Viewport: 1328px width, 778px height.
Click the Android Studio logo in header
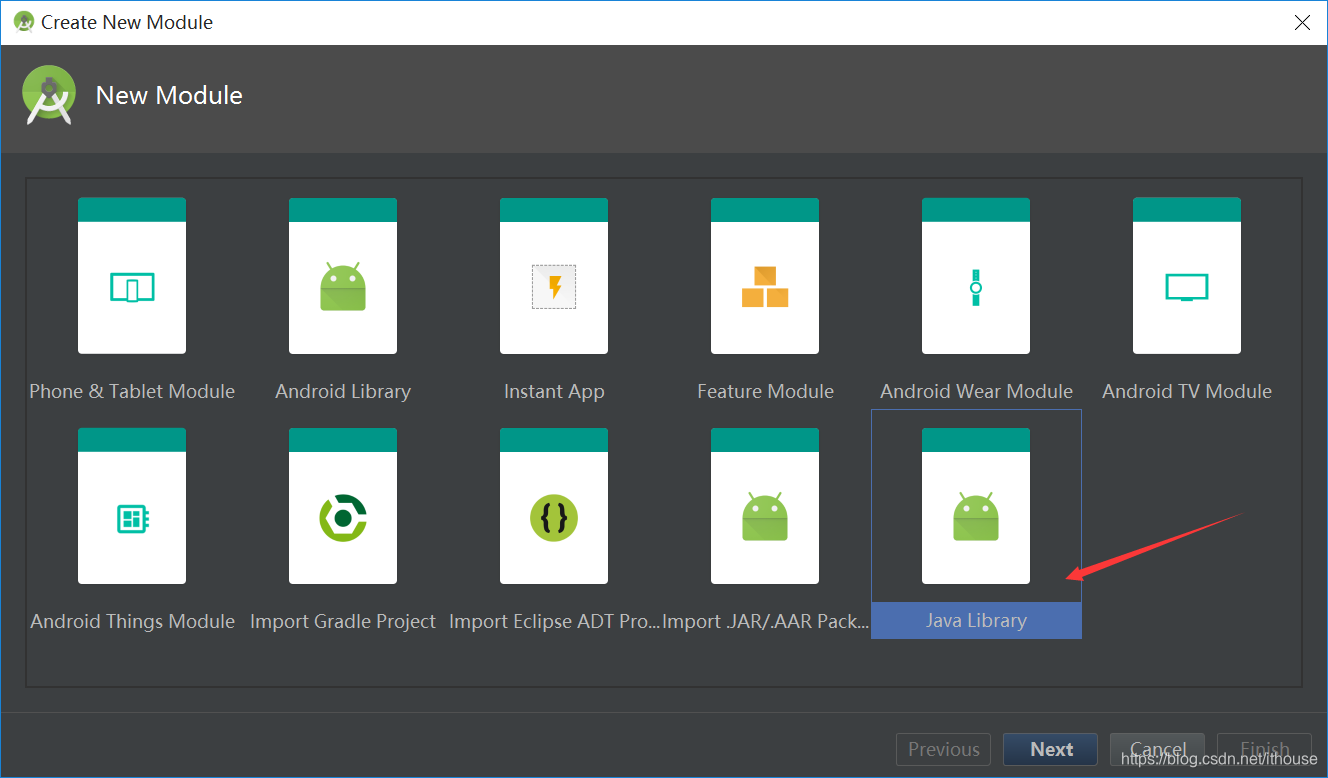click(49, 95)
